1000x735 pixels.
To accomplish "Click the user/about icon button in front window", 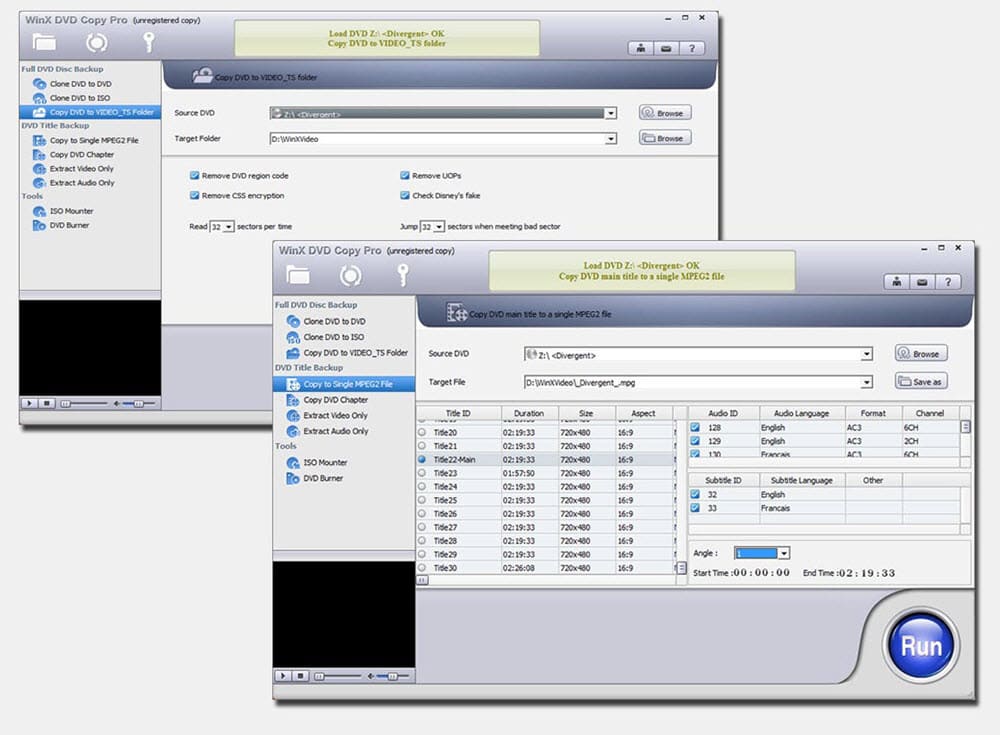I will click(897, 281).
